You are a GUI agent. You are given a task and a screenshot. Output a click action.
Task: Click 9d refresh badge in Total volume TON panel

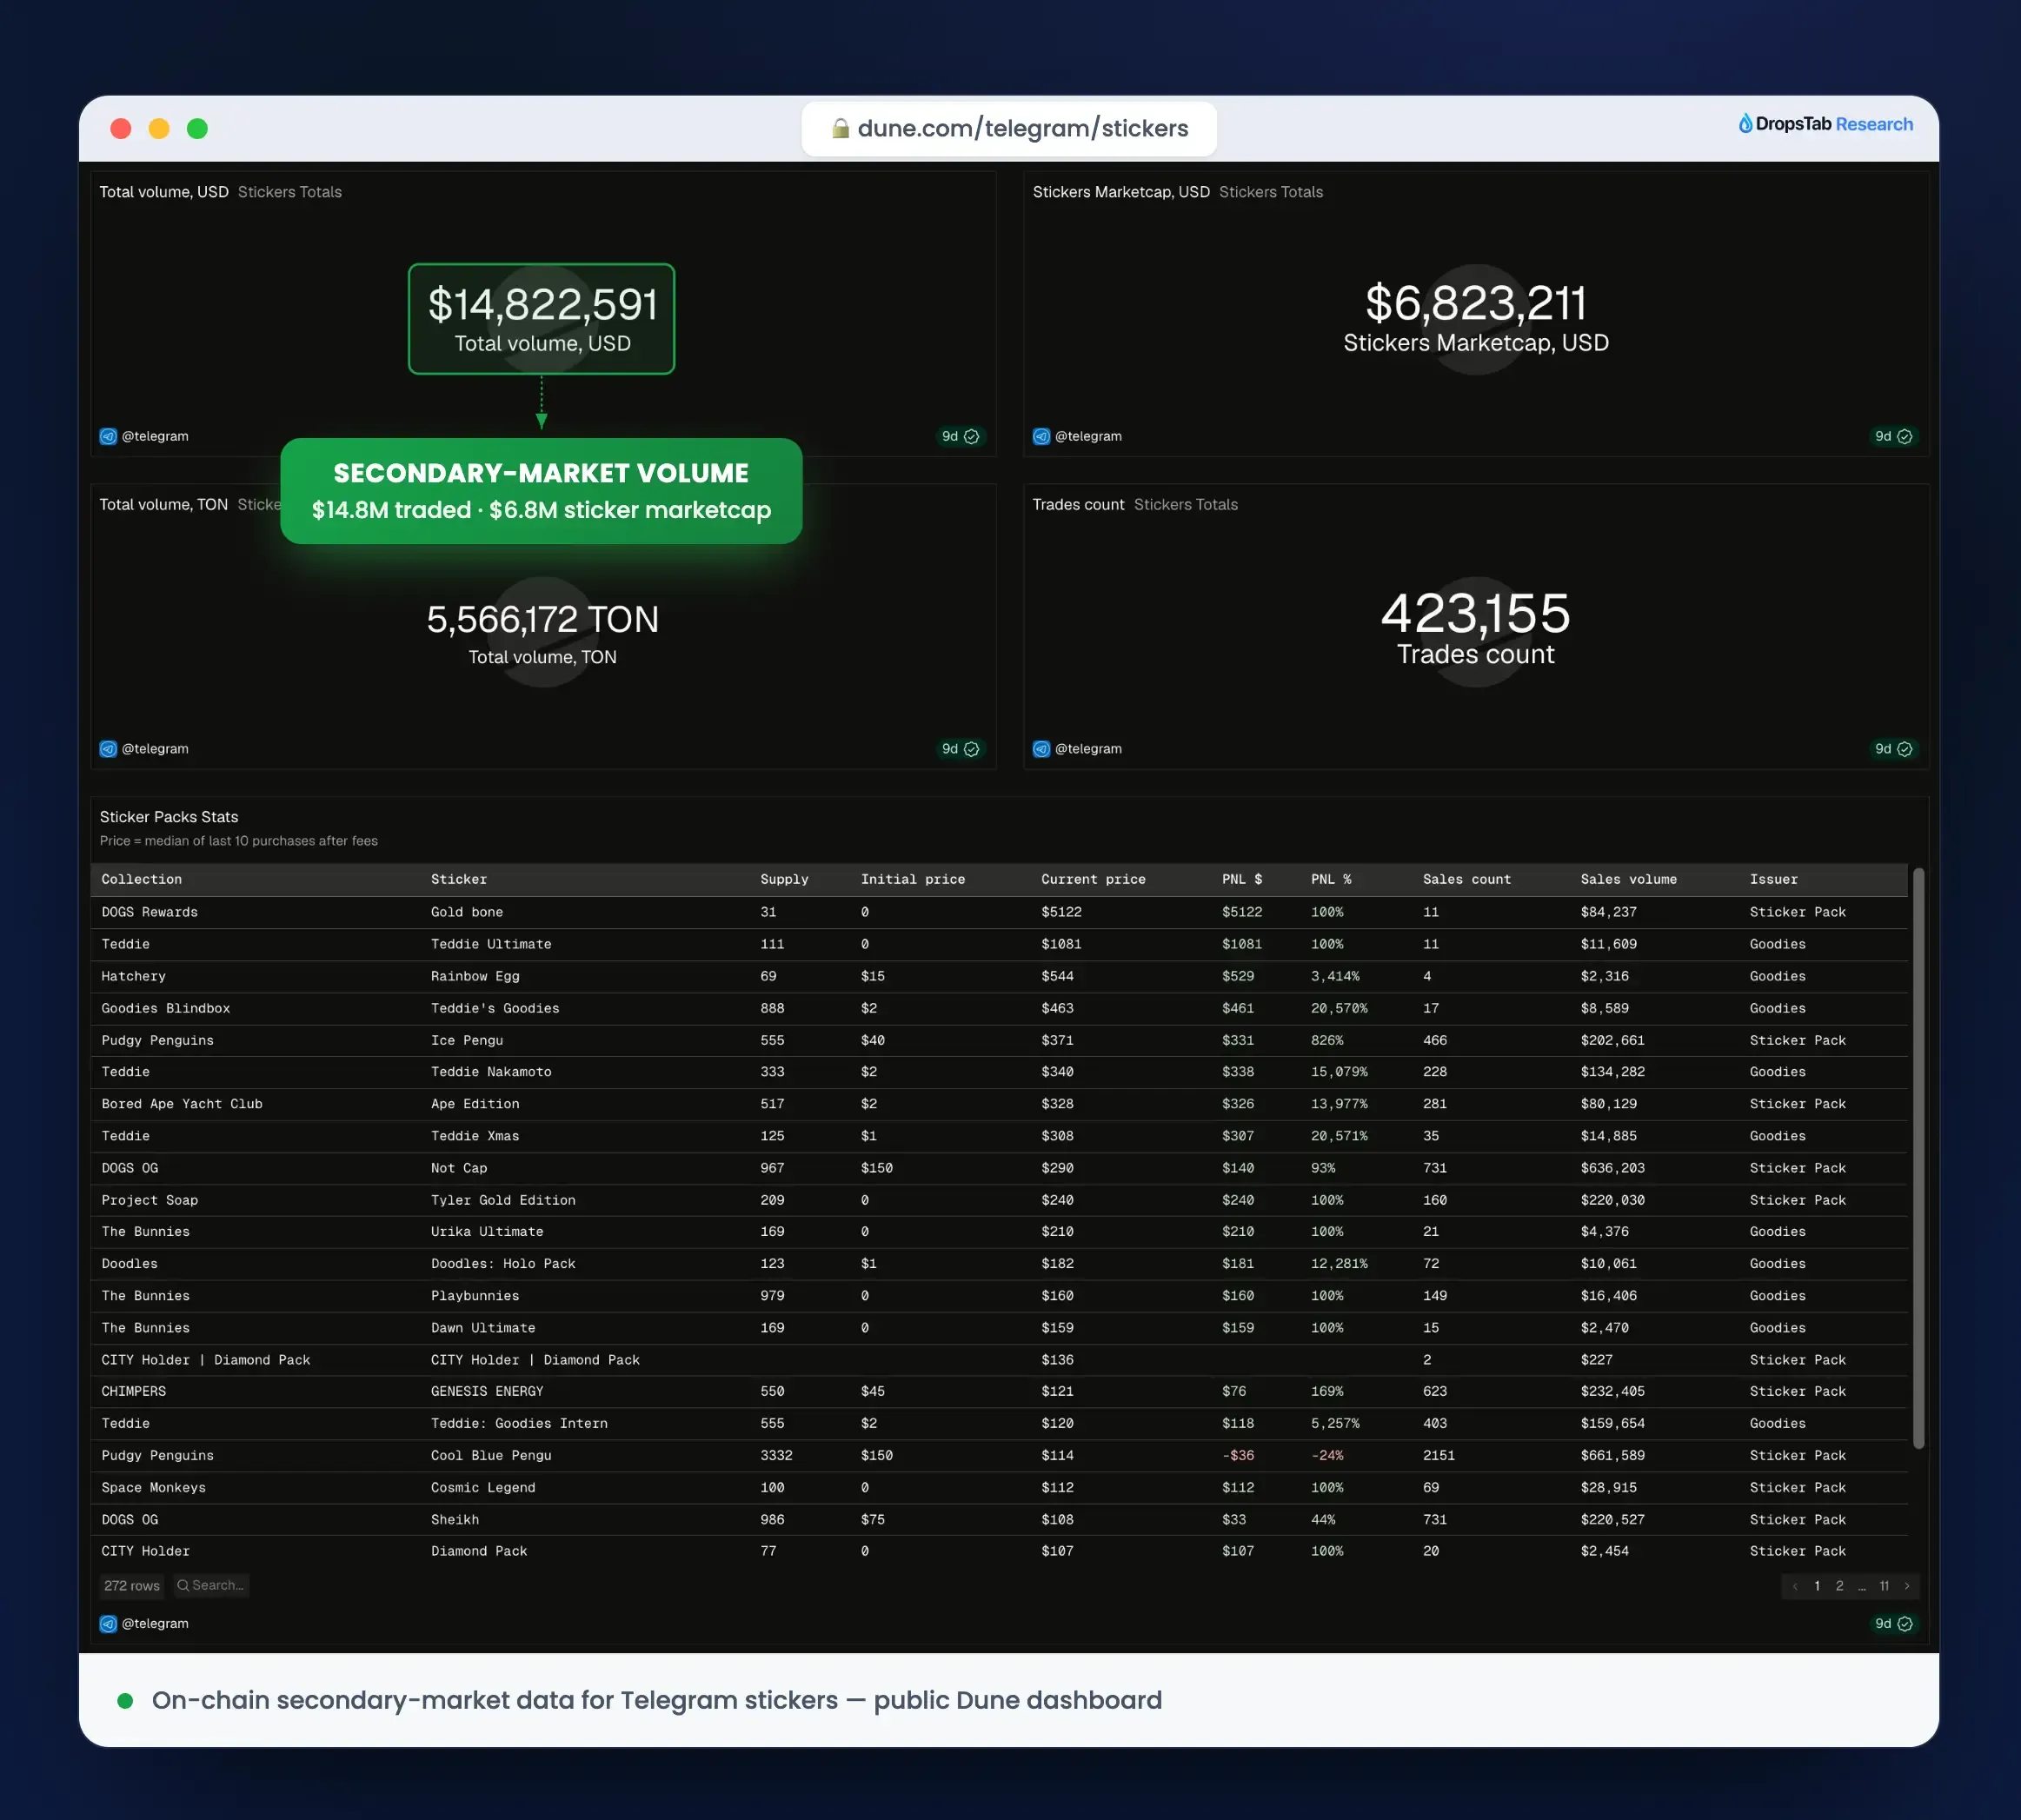point(960,749)
